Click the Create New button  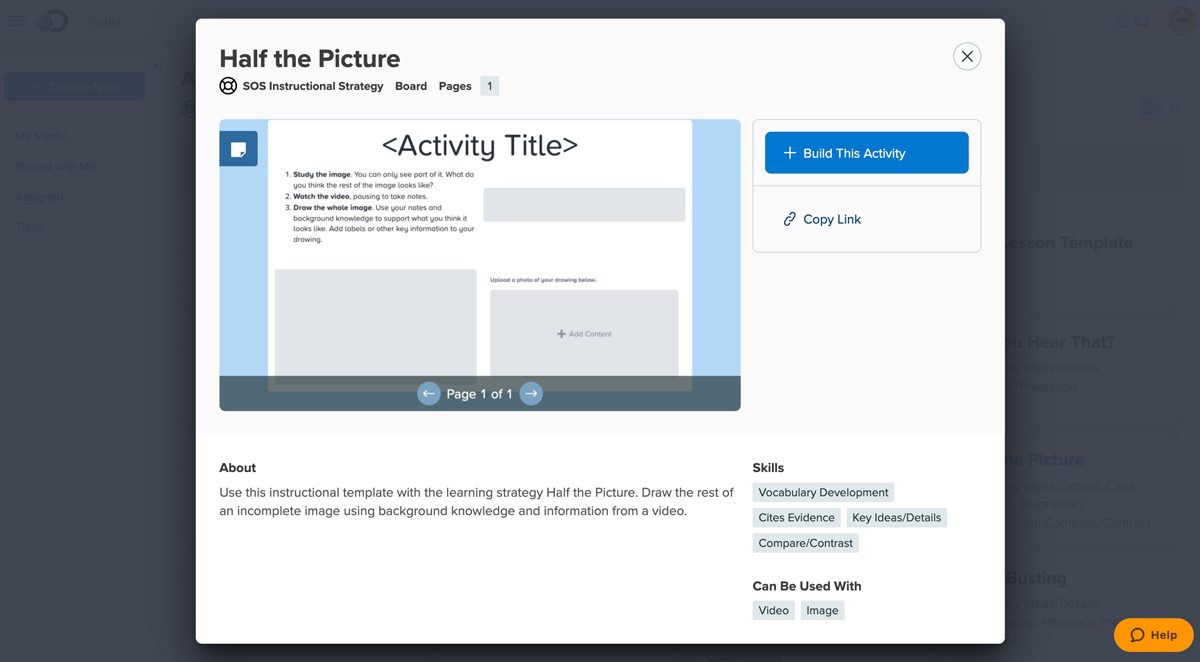pyautogui.click(x=75, y=87)
